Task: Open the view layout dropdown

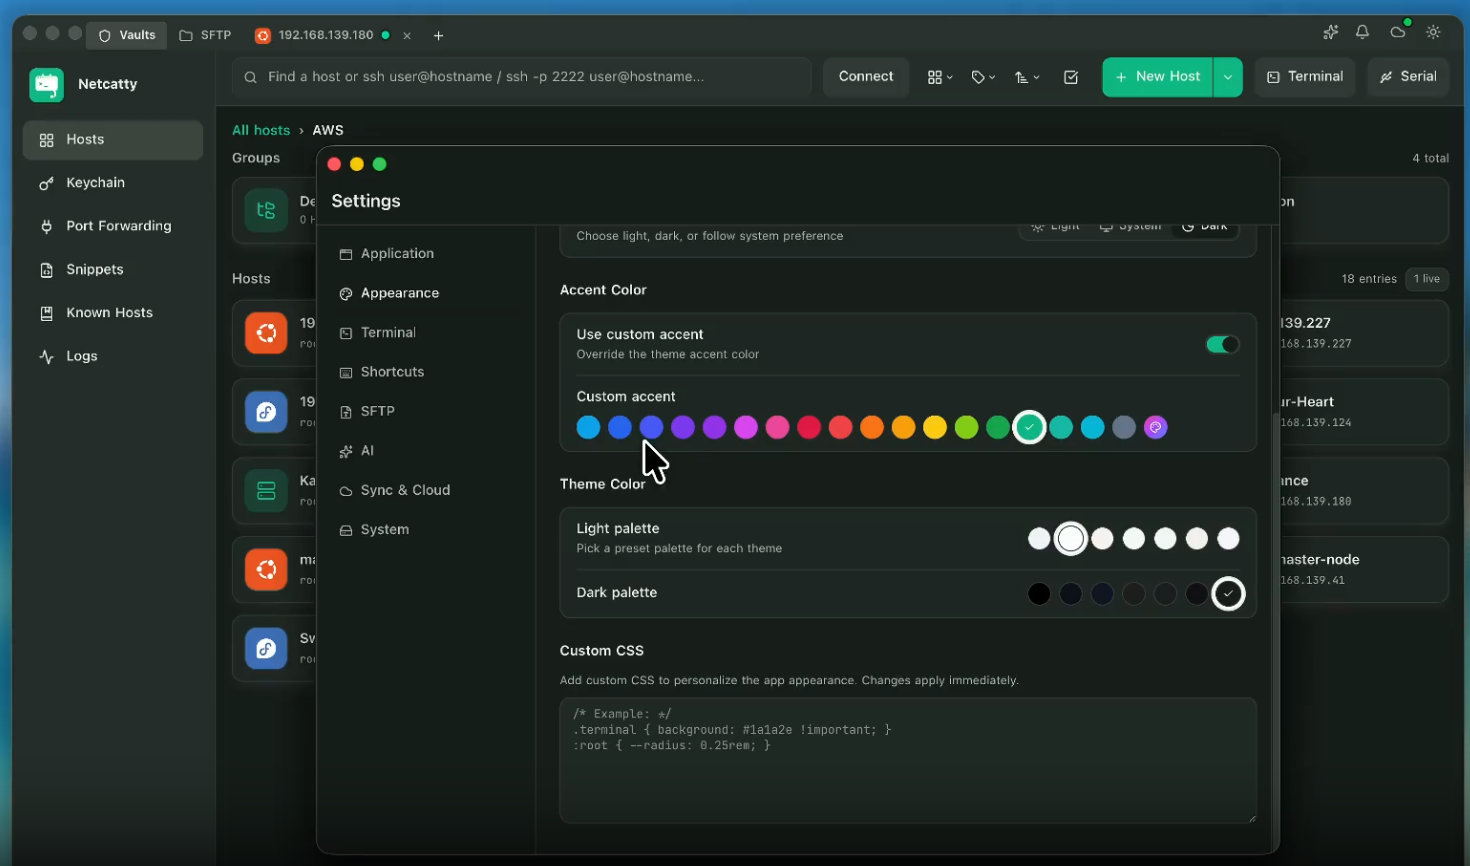Action: pos(939,77)
